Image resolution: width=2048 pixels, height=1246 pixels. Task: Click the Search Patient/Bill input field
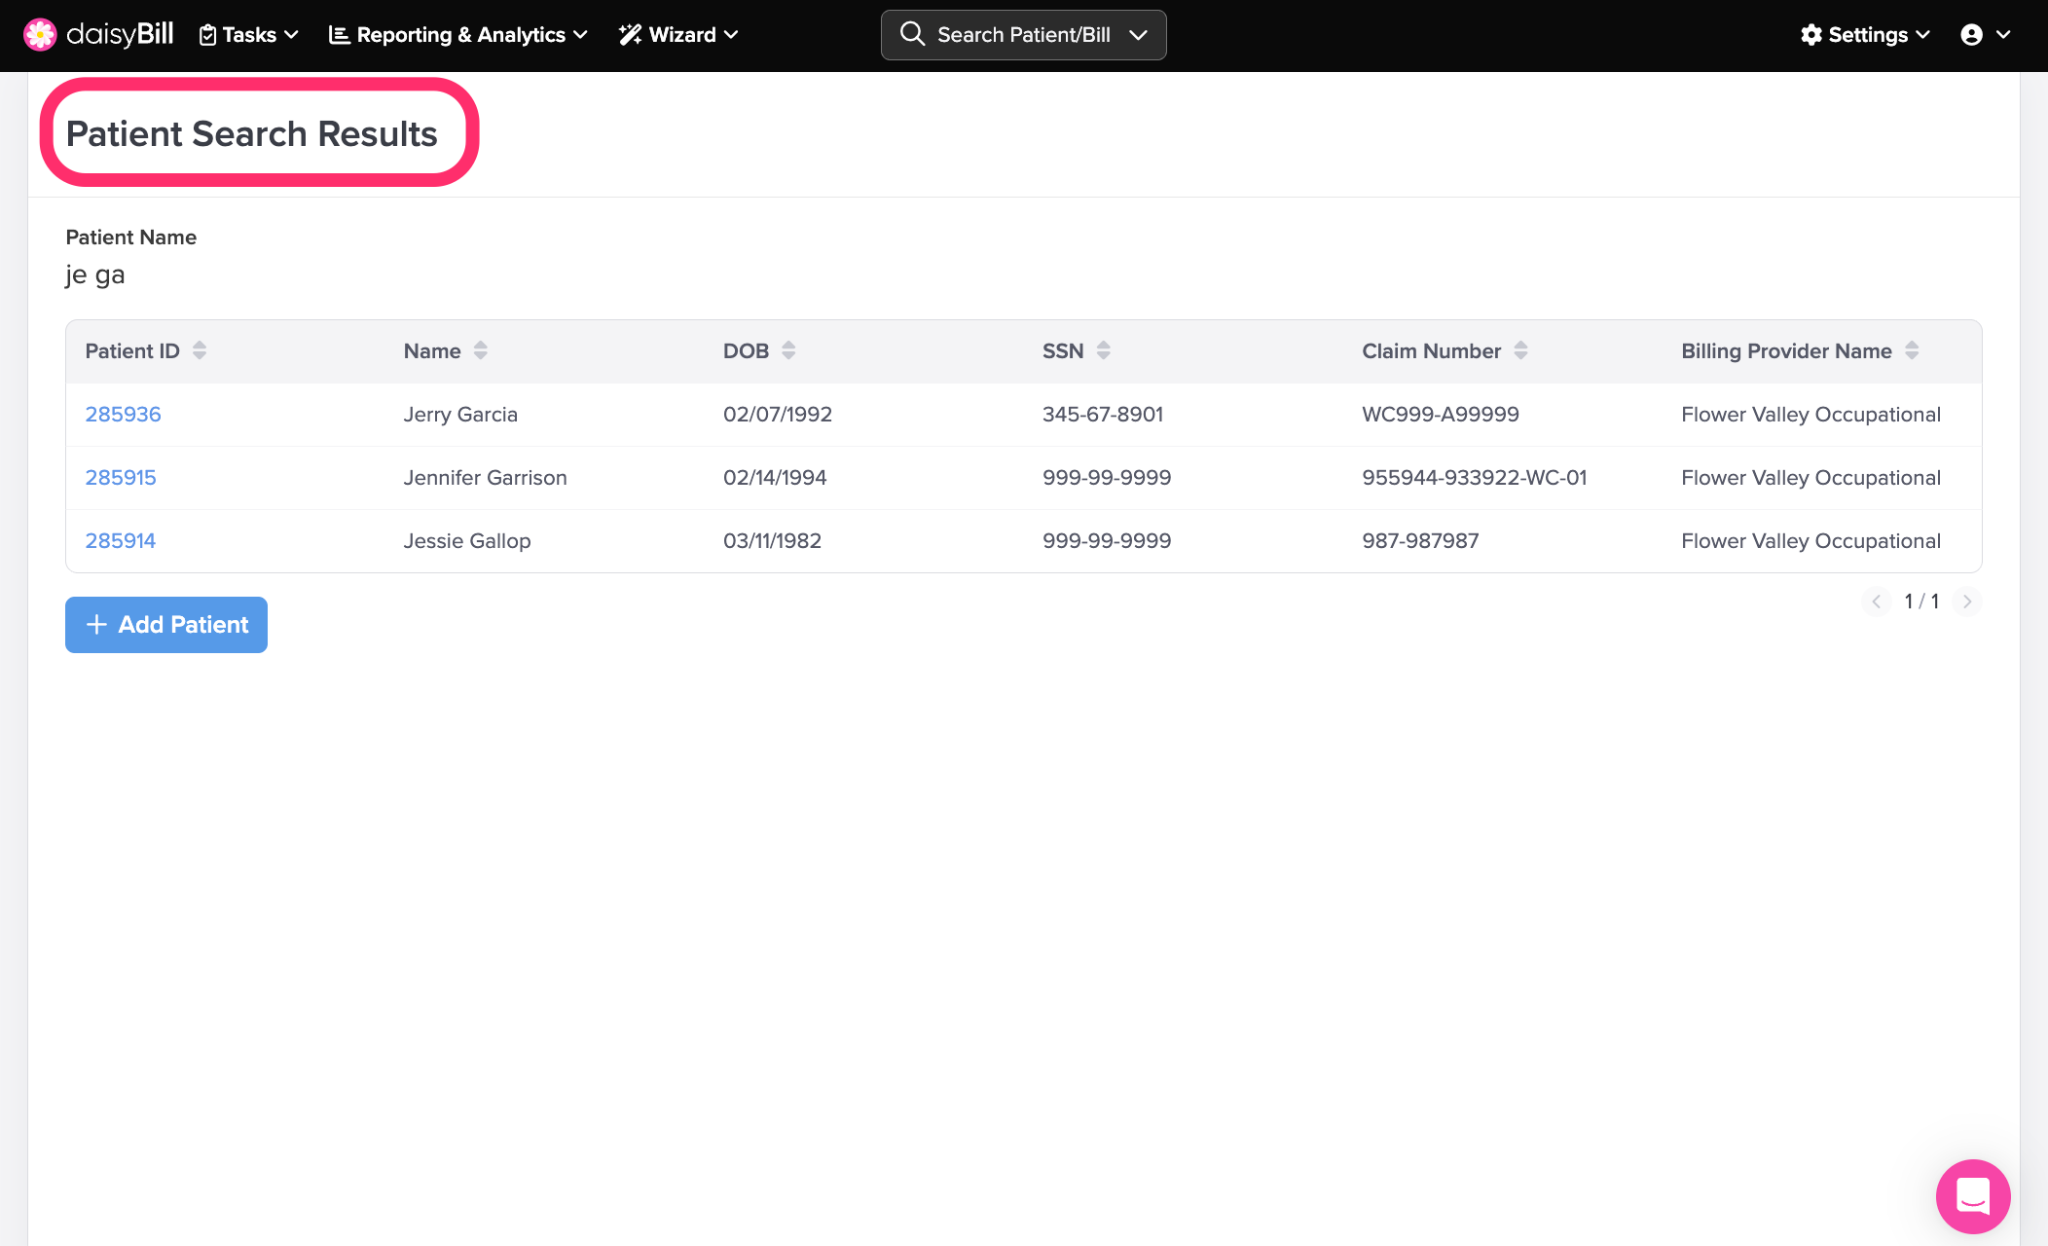tap(1023, 35)
